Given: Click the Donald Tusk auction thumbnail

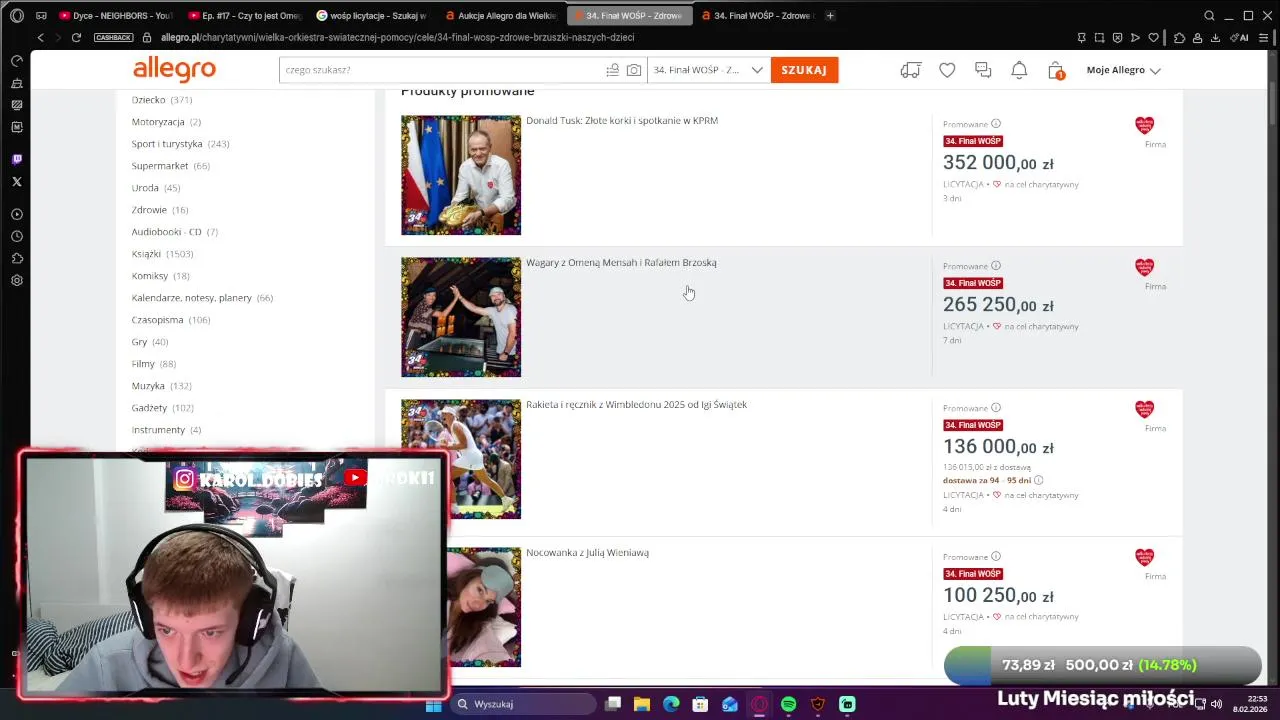Looking at the screenshot, I should point(461,175).
